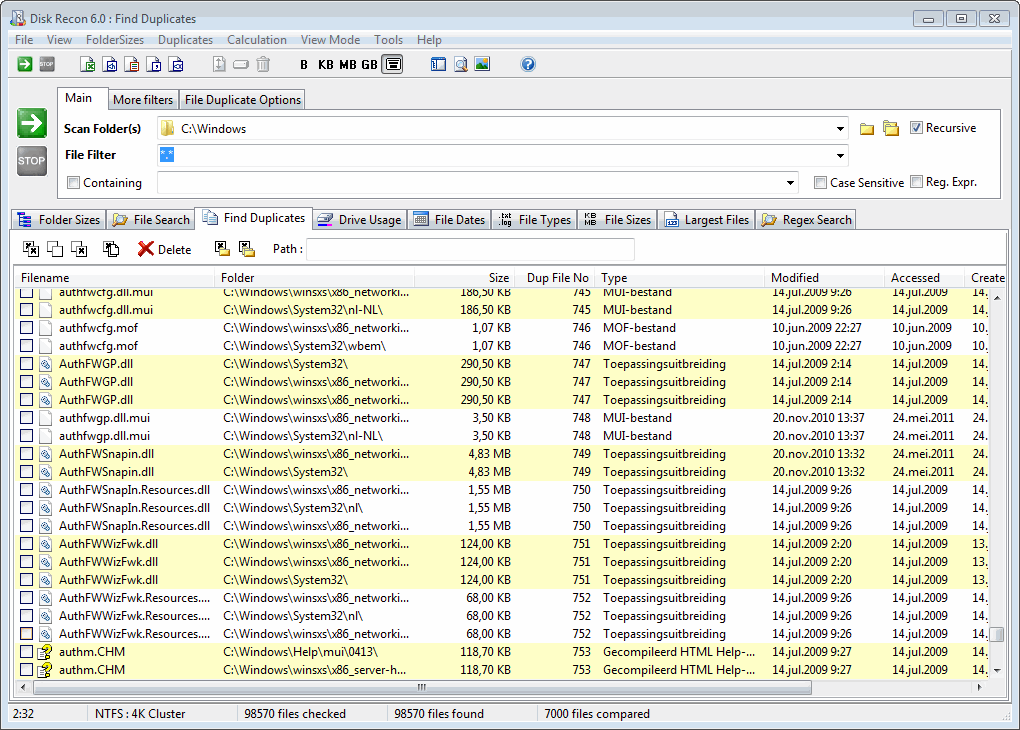Click the magnifier preview icon in toolbar

(461, 64)
